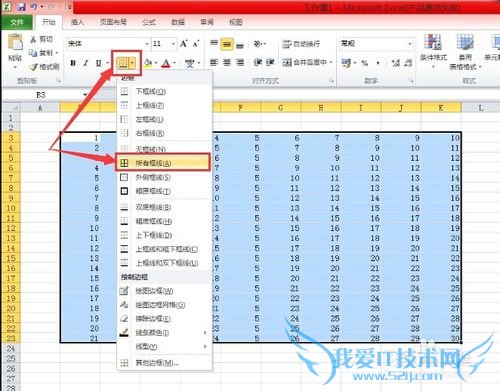Click More Borders (其他边框) menu entry
The height and width of the screenshot is (391, 500).
[164, 363]
